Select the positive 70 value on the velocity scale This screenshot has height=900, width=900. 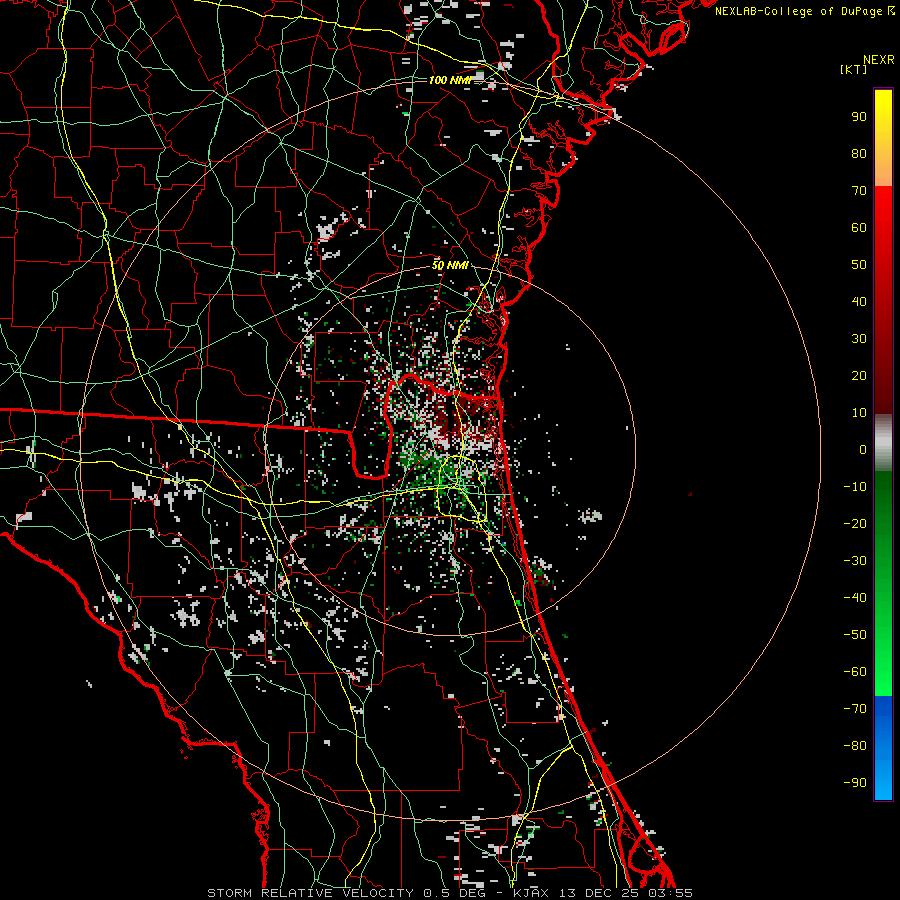(x=859, y=191)
